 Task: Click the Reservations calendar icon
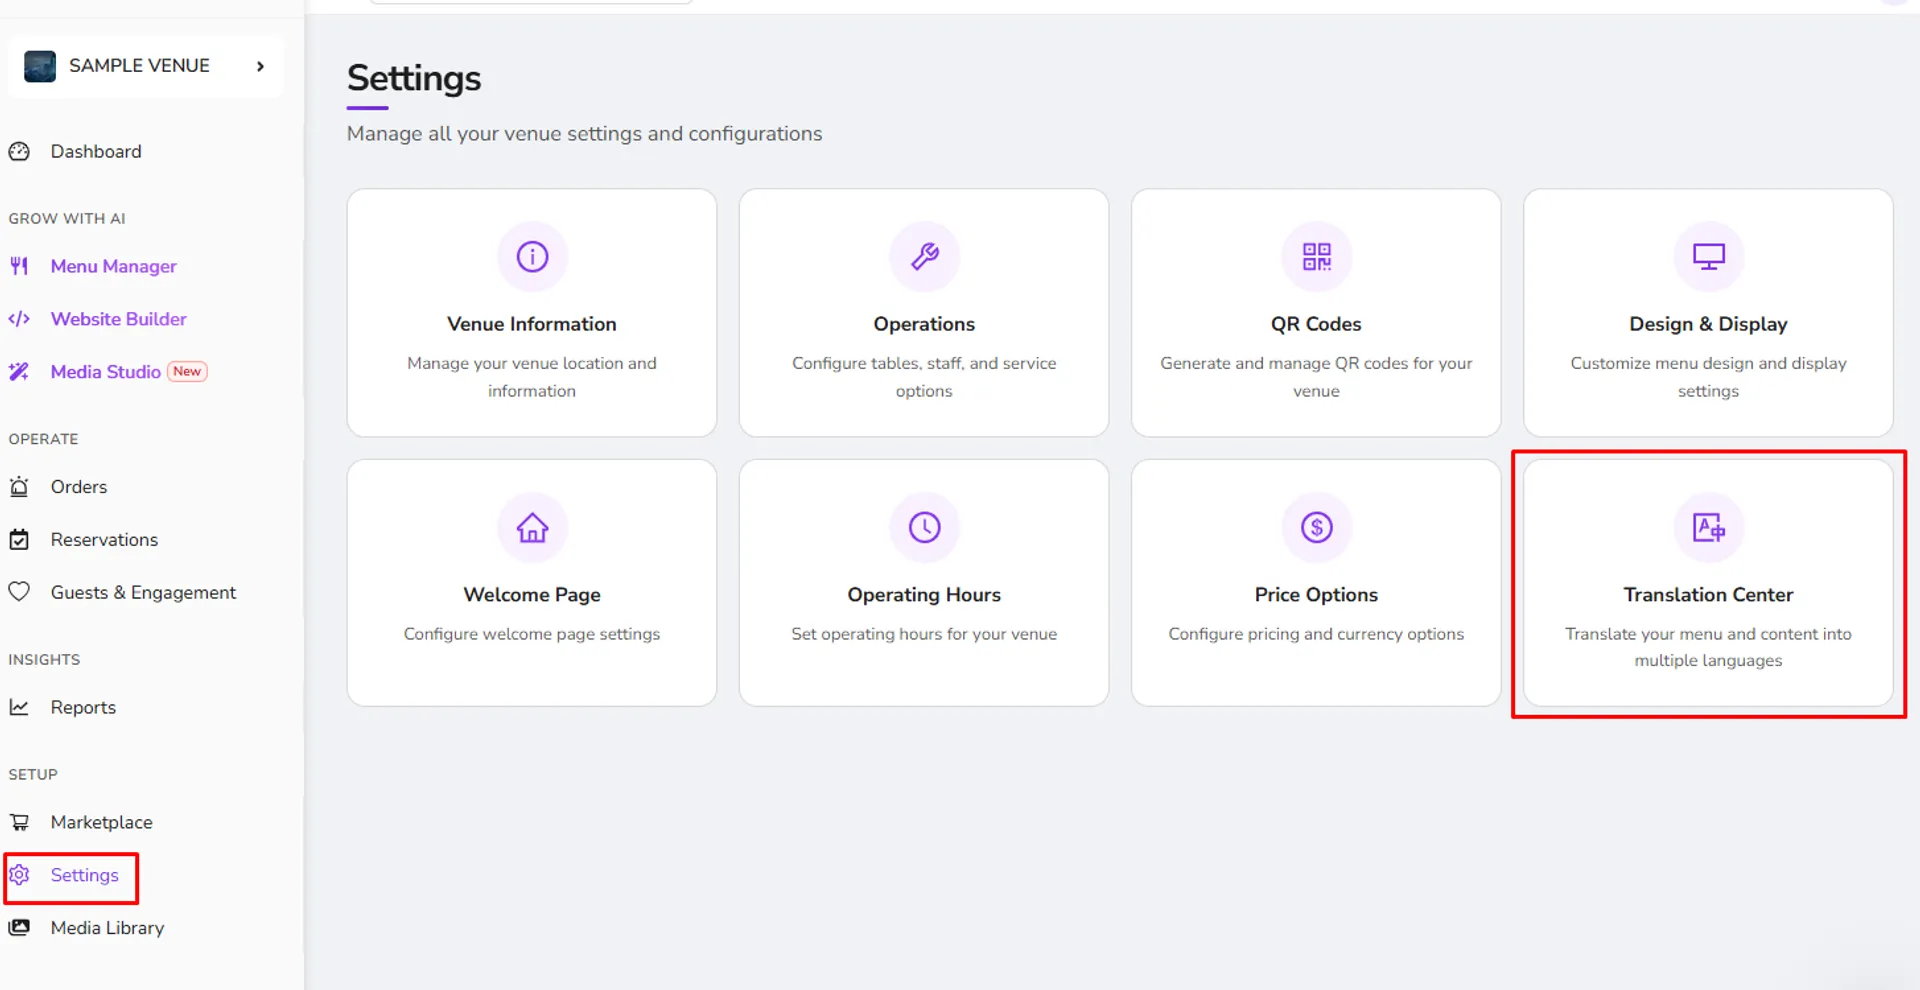[19, 540]
